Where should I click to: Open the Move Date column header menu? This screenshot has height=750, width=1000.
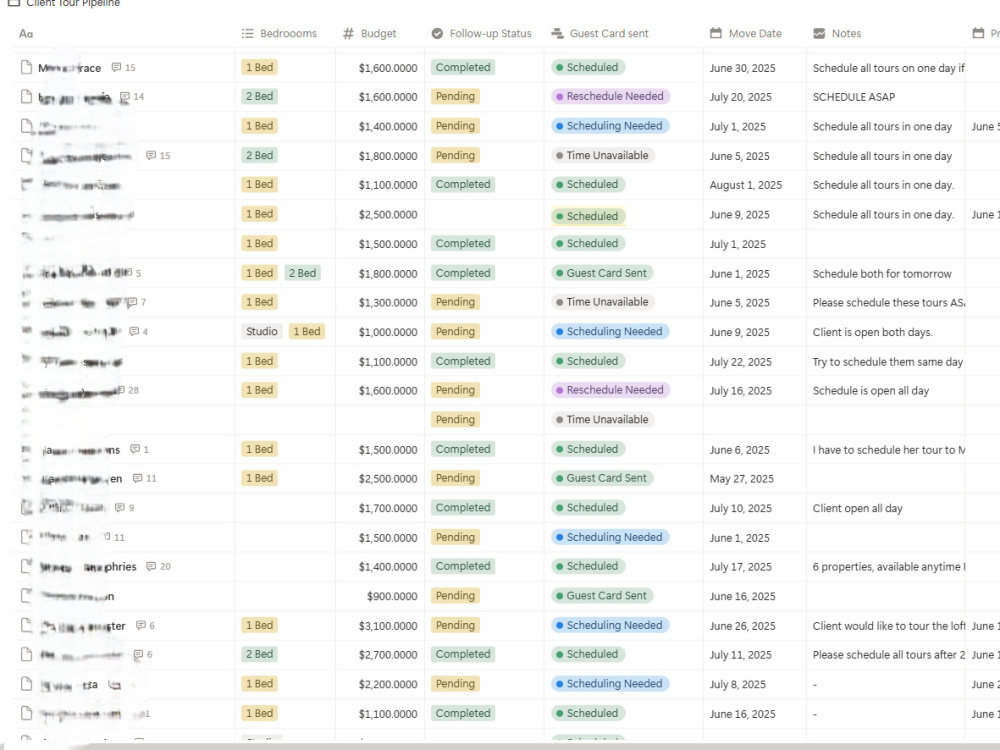[x=746, y=33]
